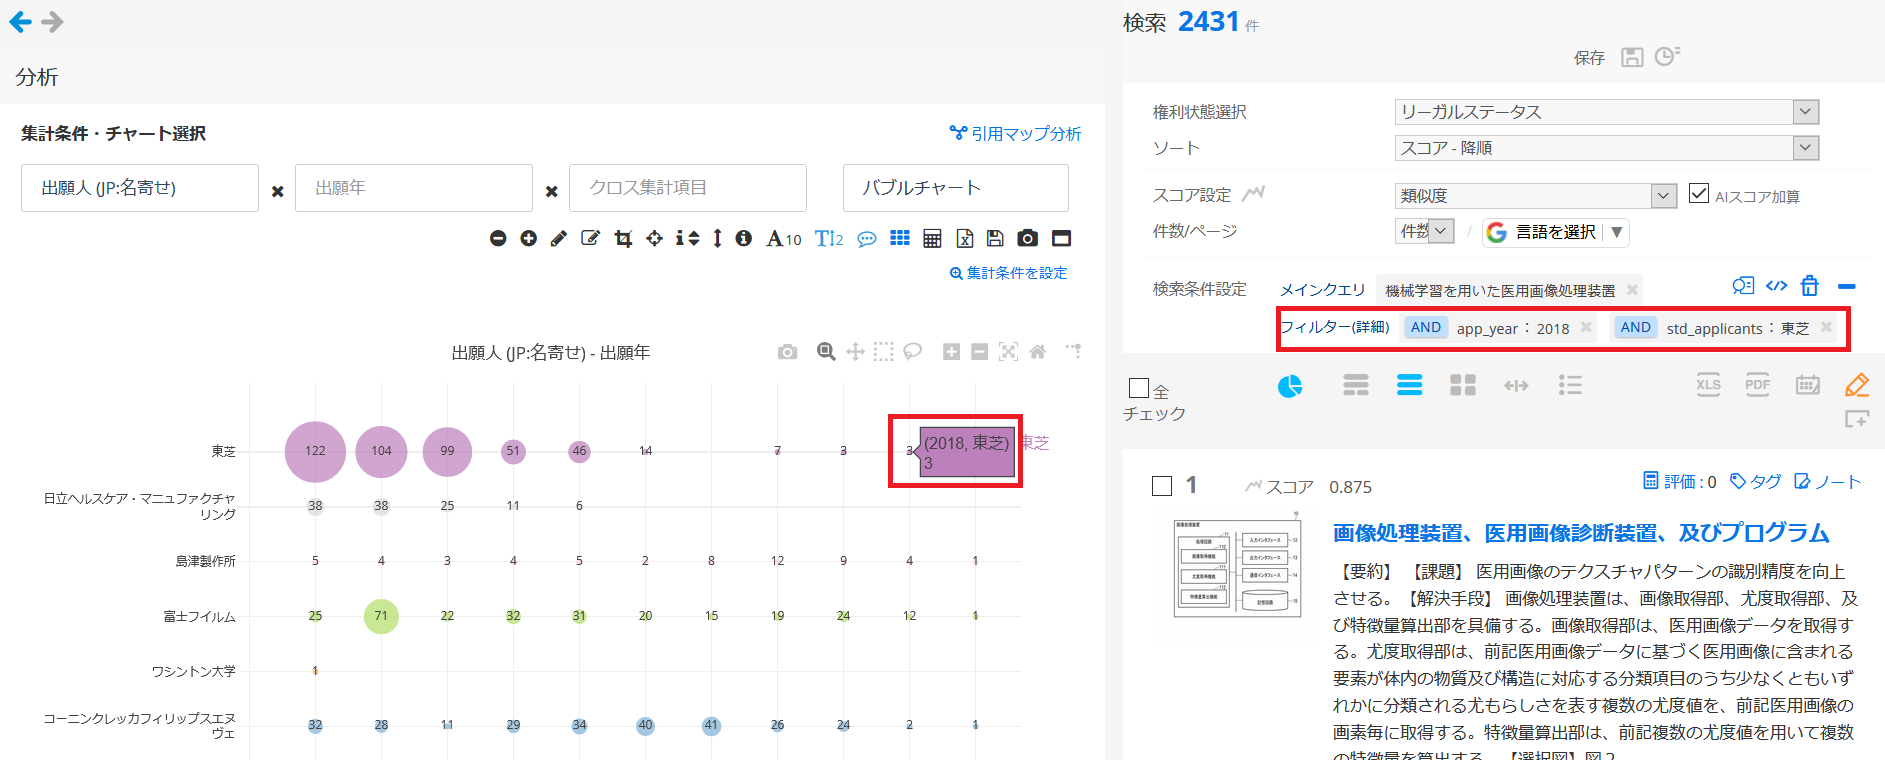The width and height of the screenshot is (1885, 760).
Task: Toggle the blue comment bubble icon
Action: point(867,239)
